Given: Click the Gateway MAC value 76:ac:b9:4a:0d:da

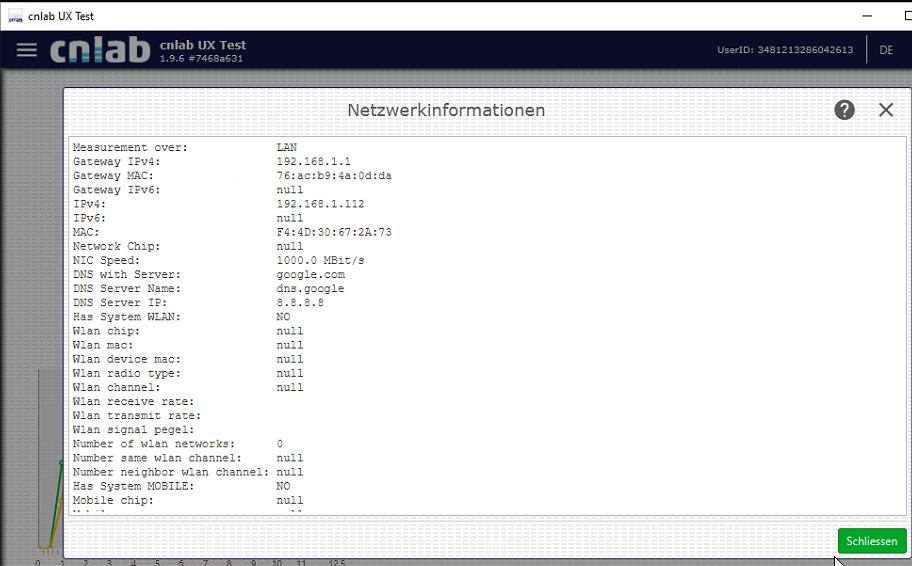Looking at the screenshot, I should point(334,176).
